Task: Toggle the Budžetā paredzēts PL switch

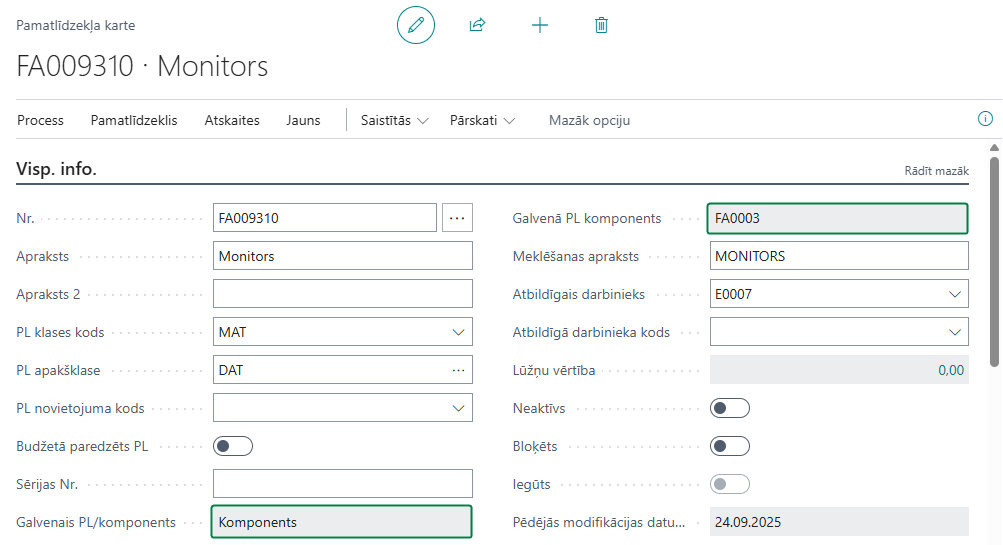Action: tap(233, 446)
